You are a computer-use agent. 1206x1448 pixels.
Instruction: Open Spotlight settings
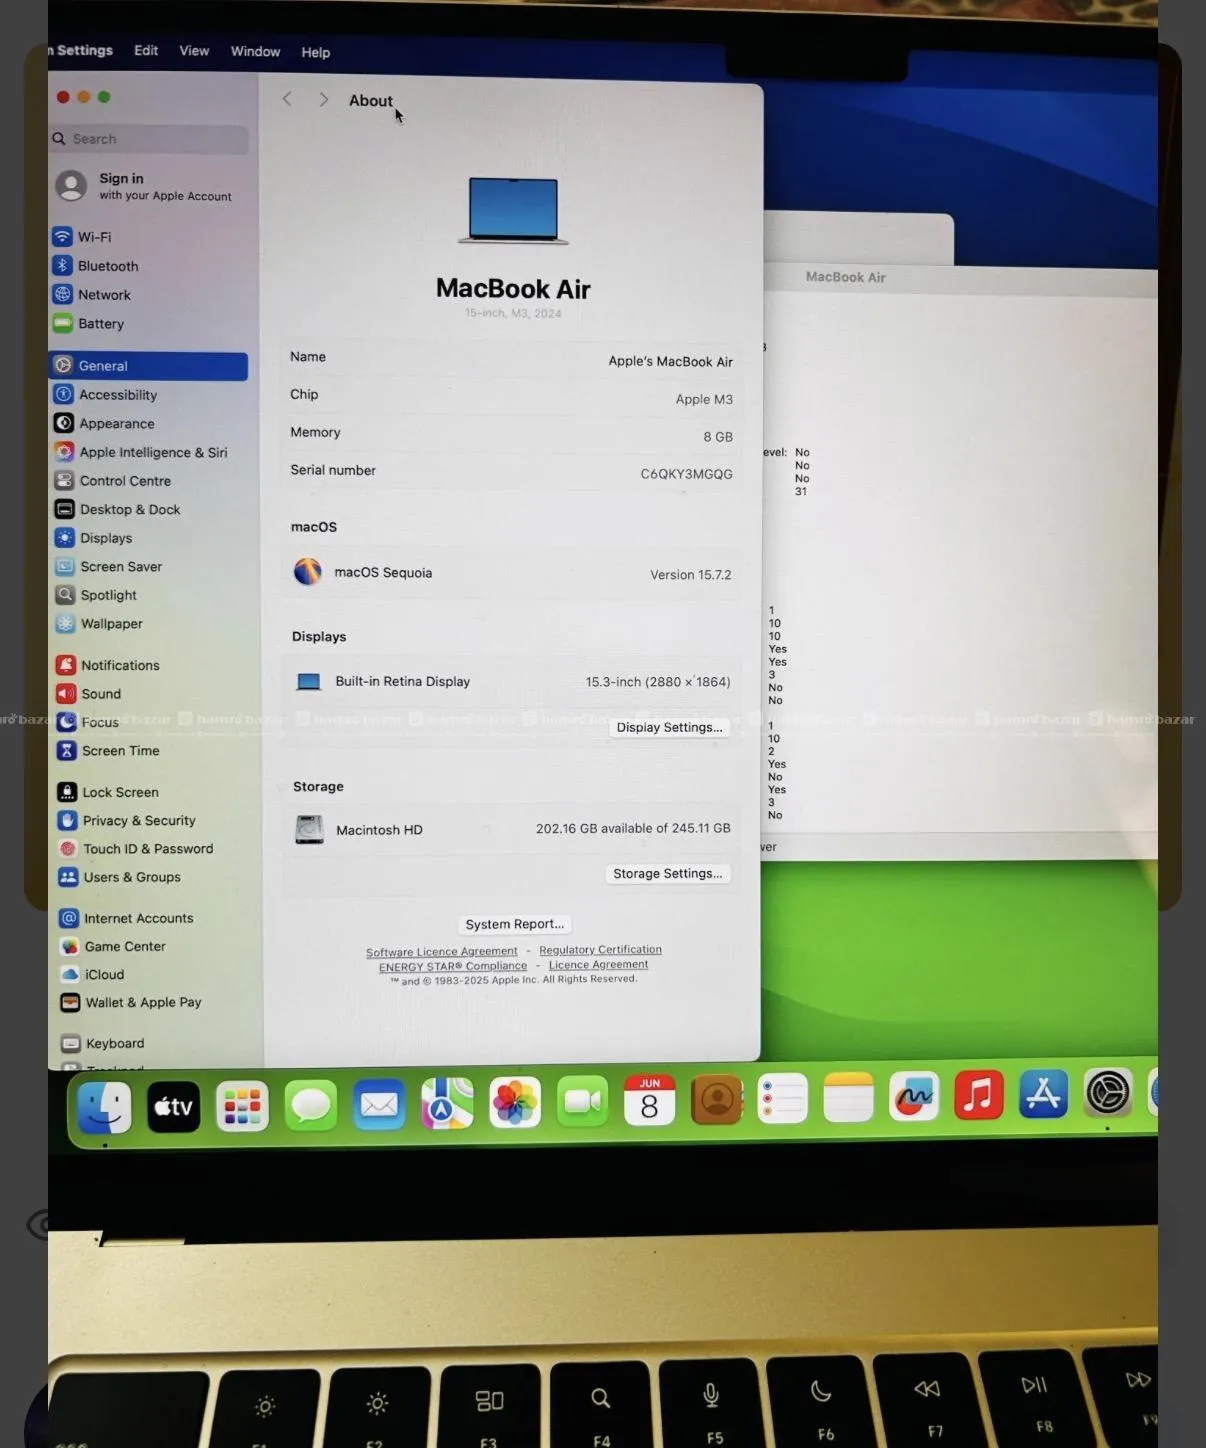click(96, 595)
